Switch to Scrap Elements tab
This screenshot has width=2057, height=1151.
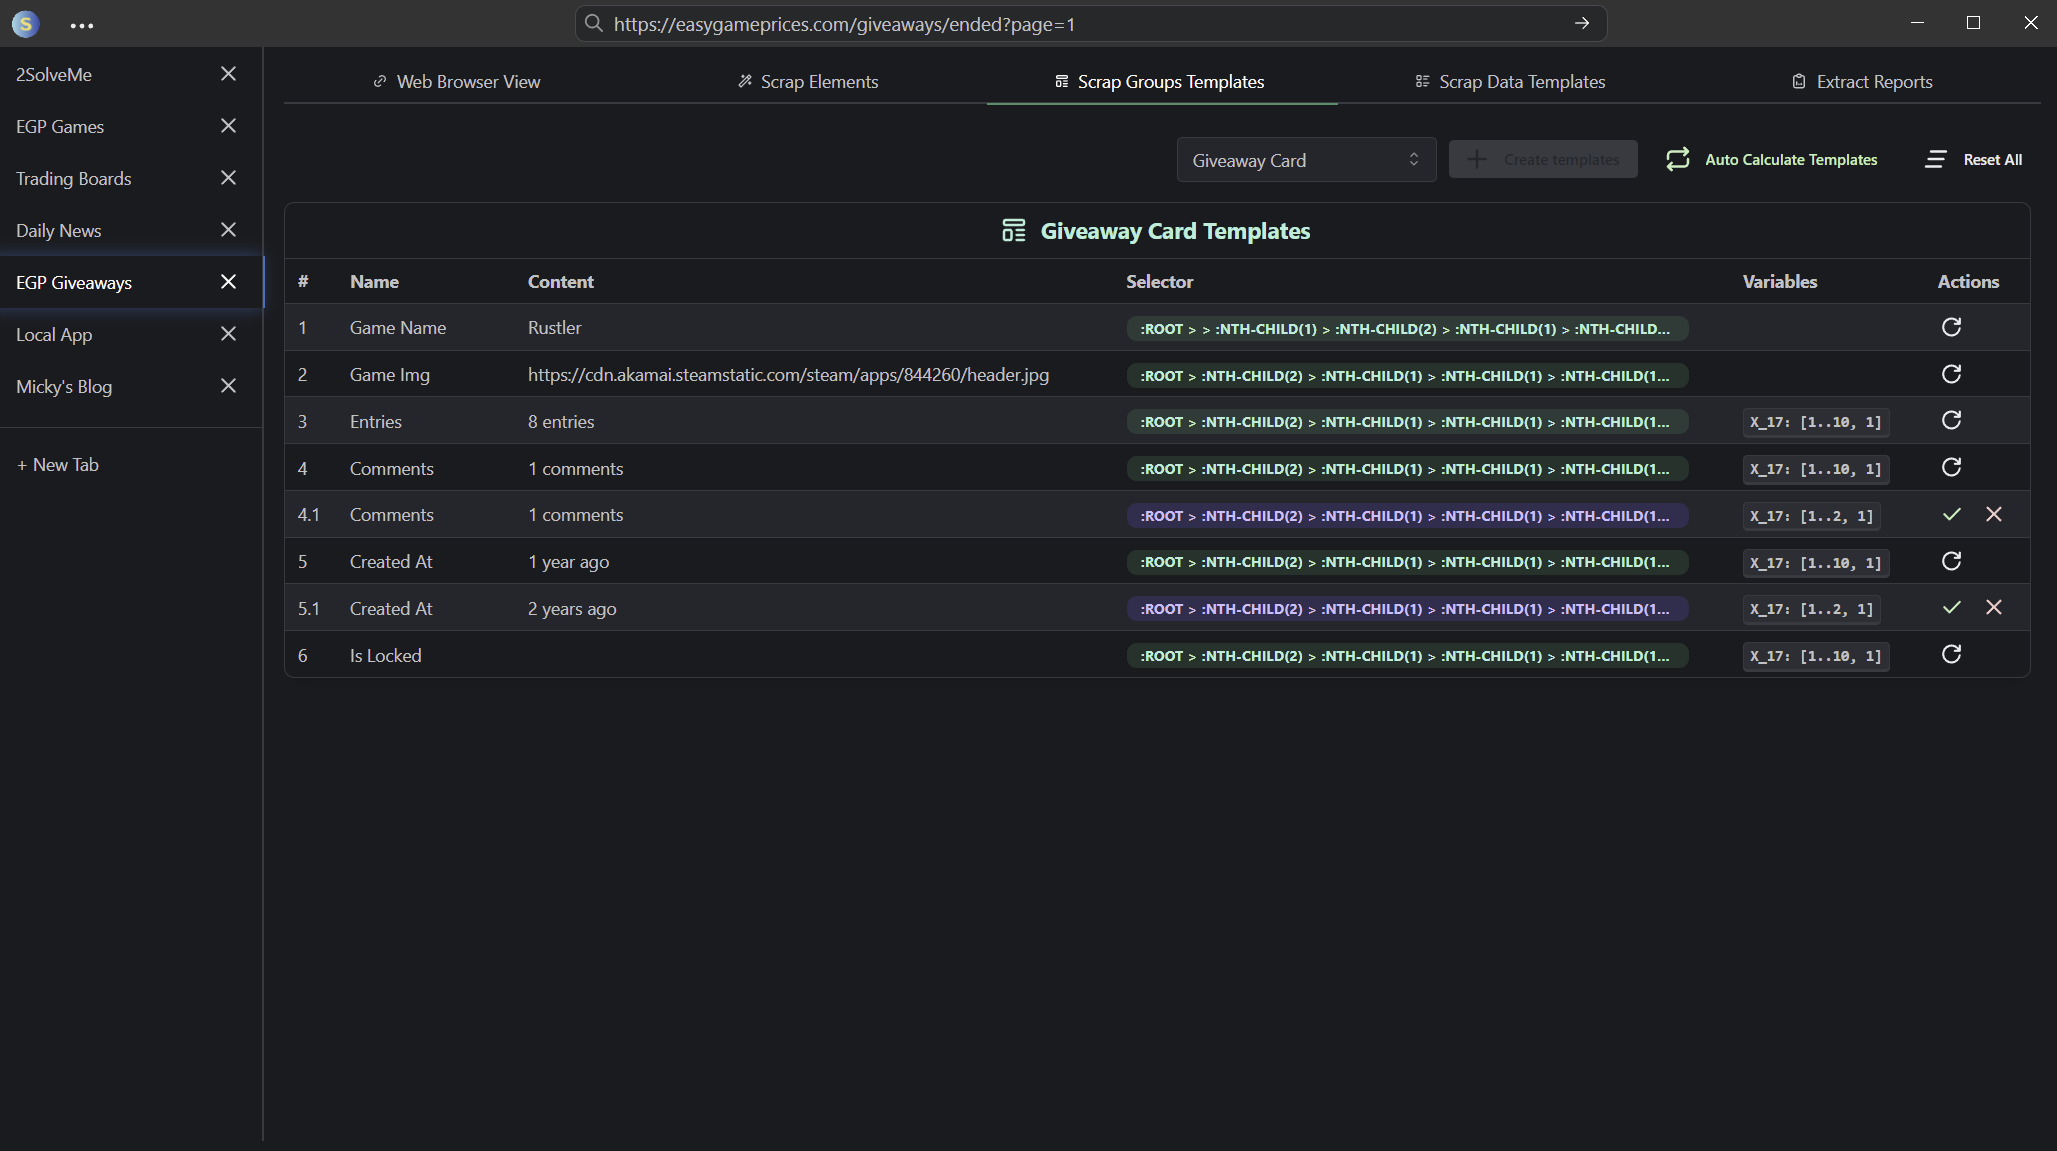808,82
